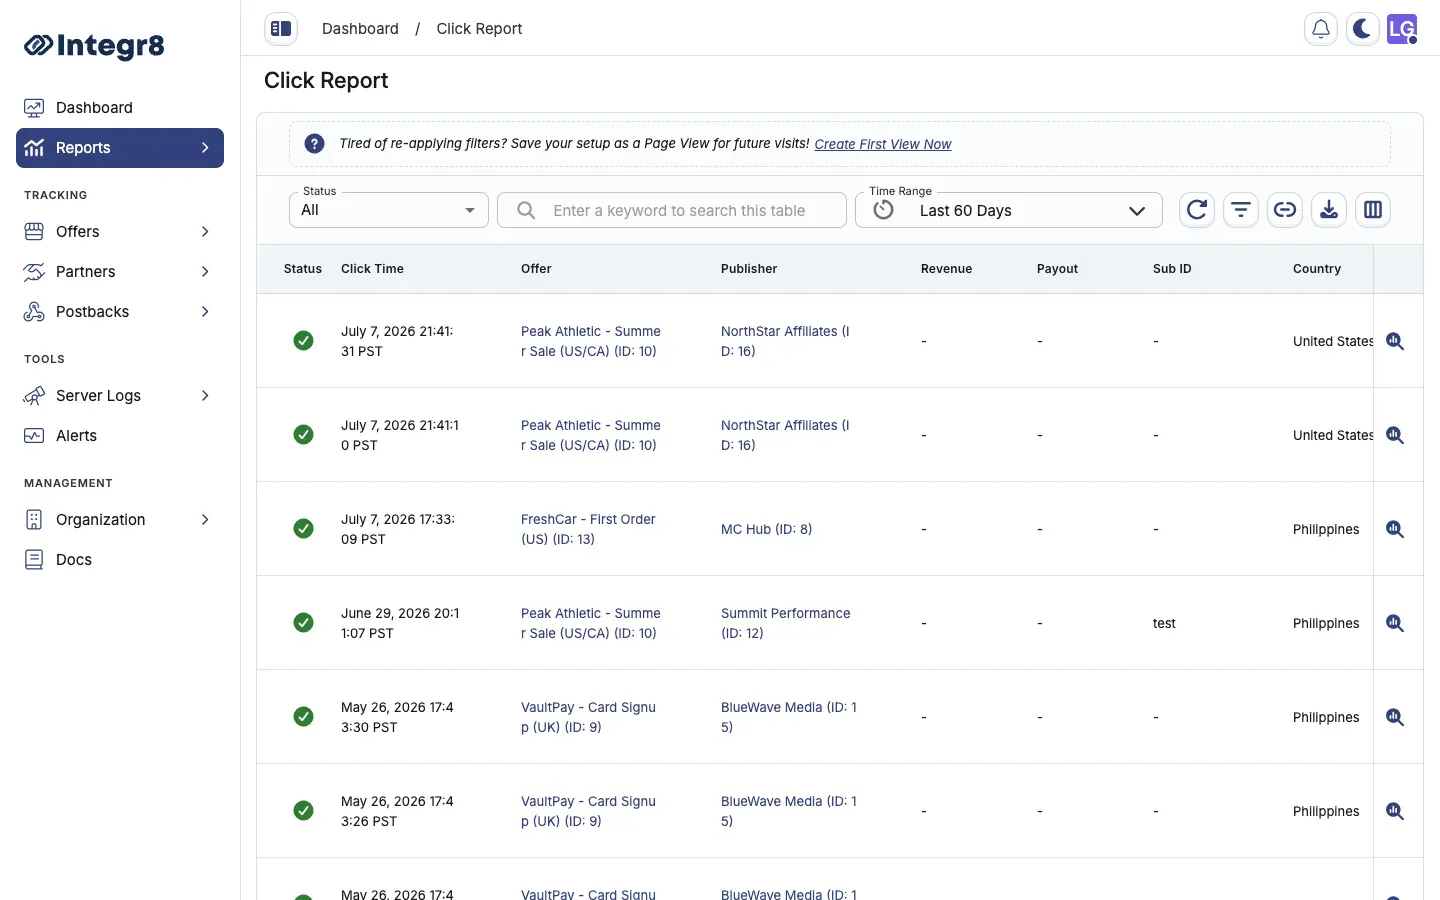Inspect the July 7 17:33:09 click details
Viewport: 1440px width, 900px height.
1395,529
